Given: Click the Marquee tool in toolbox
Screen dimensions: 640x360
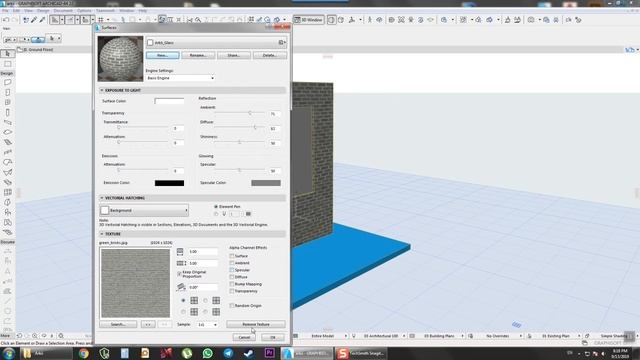Looking at the screenshot, I should 7,64.
